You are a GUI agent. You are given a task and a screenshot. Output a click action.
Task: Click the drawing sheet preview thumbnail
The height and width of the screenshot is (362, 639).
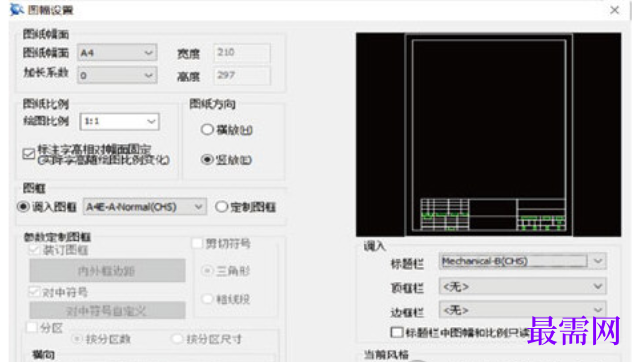[x=488, y=135]
